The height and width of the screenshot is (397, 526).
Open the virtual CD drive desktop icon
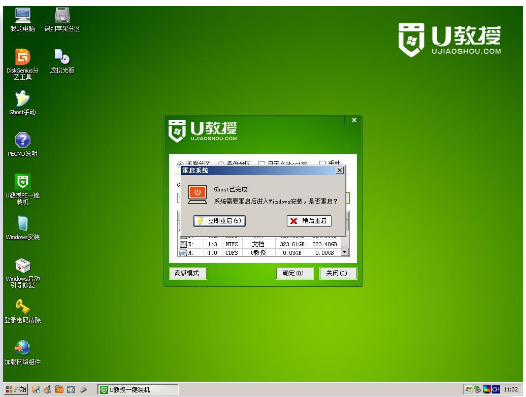coord(62,61)
